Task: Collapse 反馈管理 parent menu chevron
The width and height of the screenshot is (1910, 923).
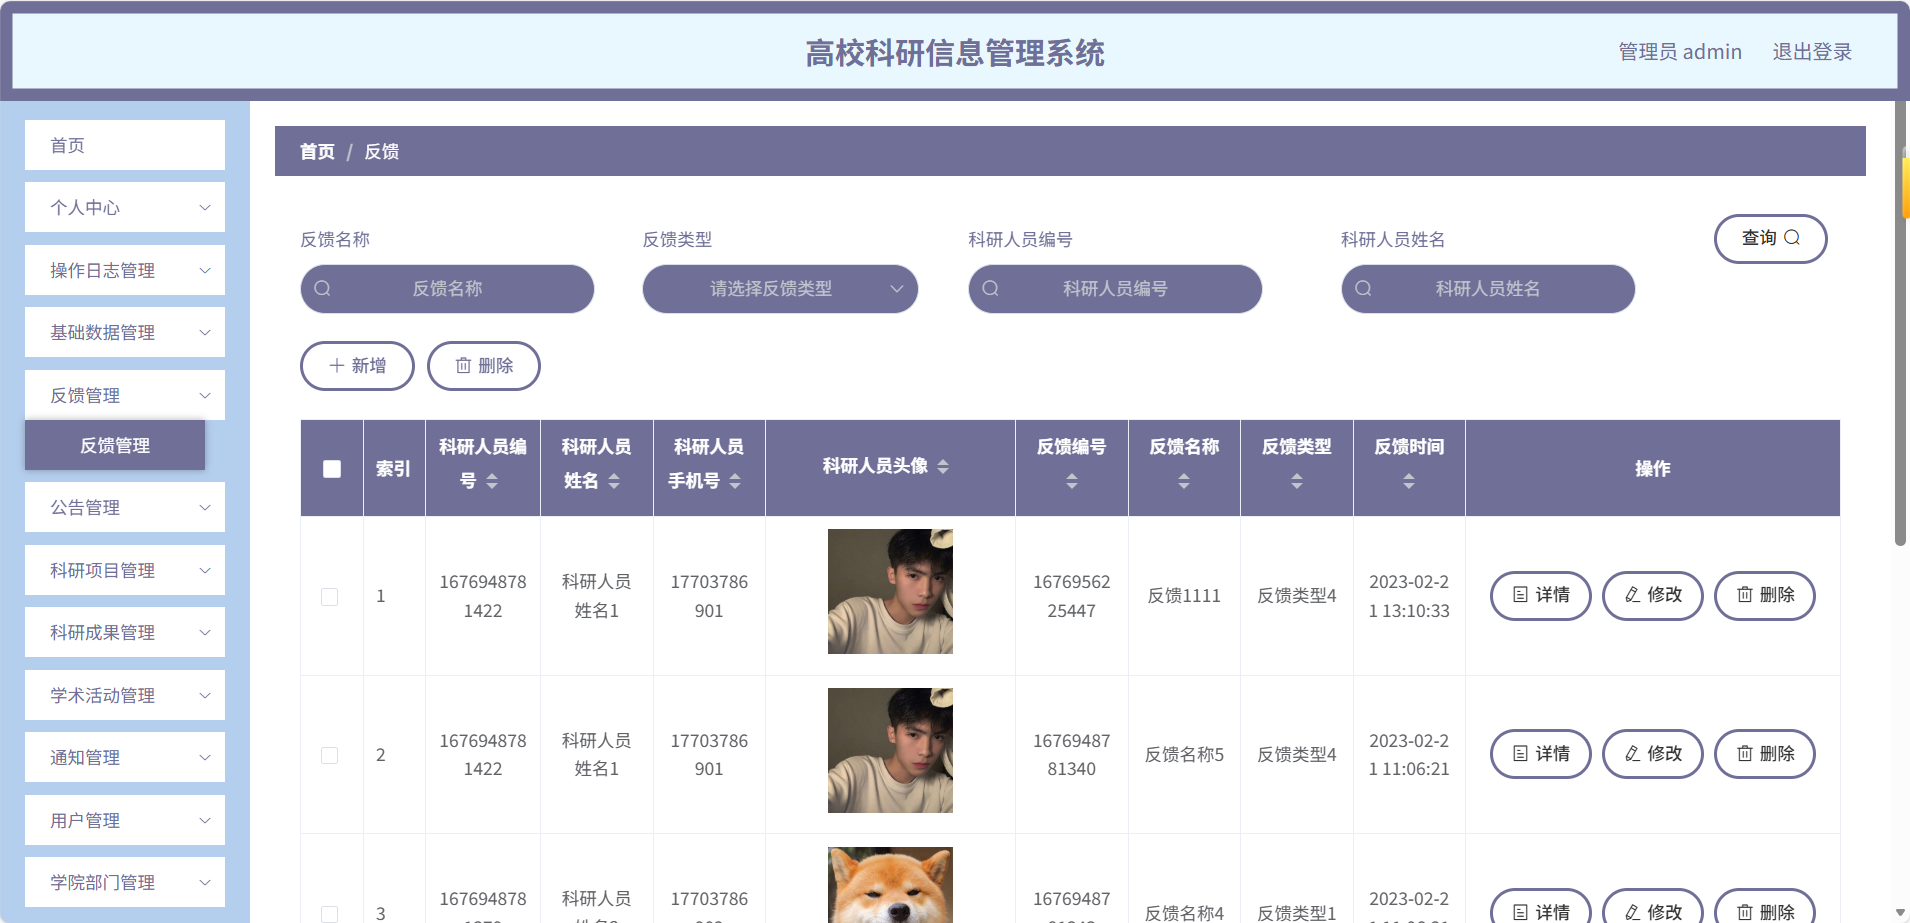Action: [x=205, y=396]
